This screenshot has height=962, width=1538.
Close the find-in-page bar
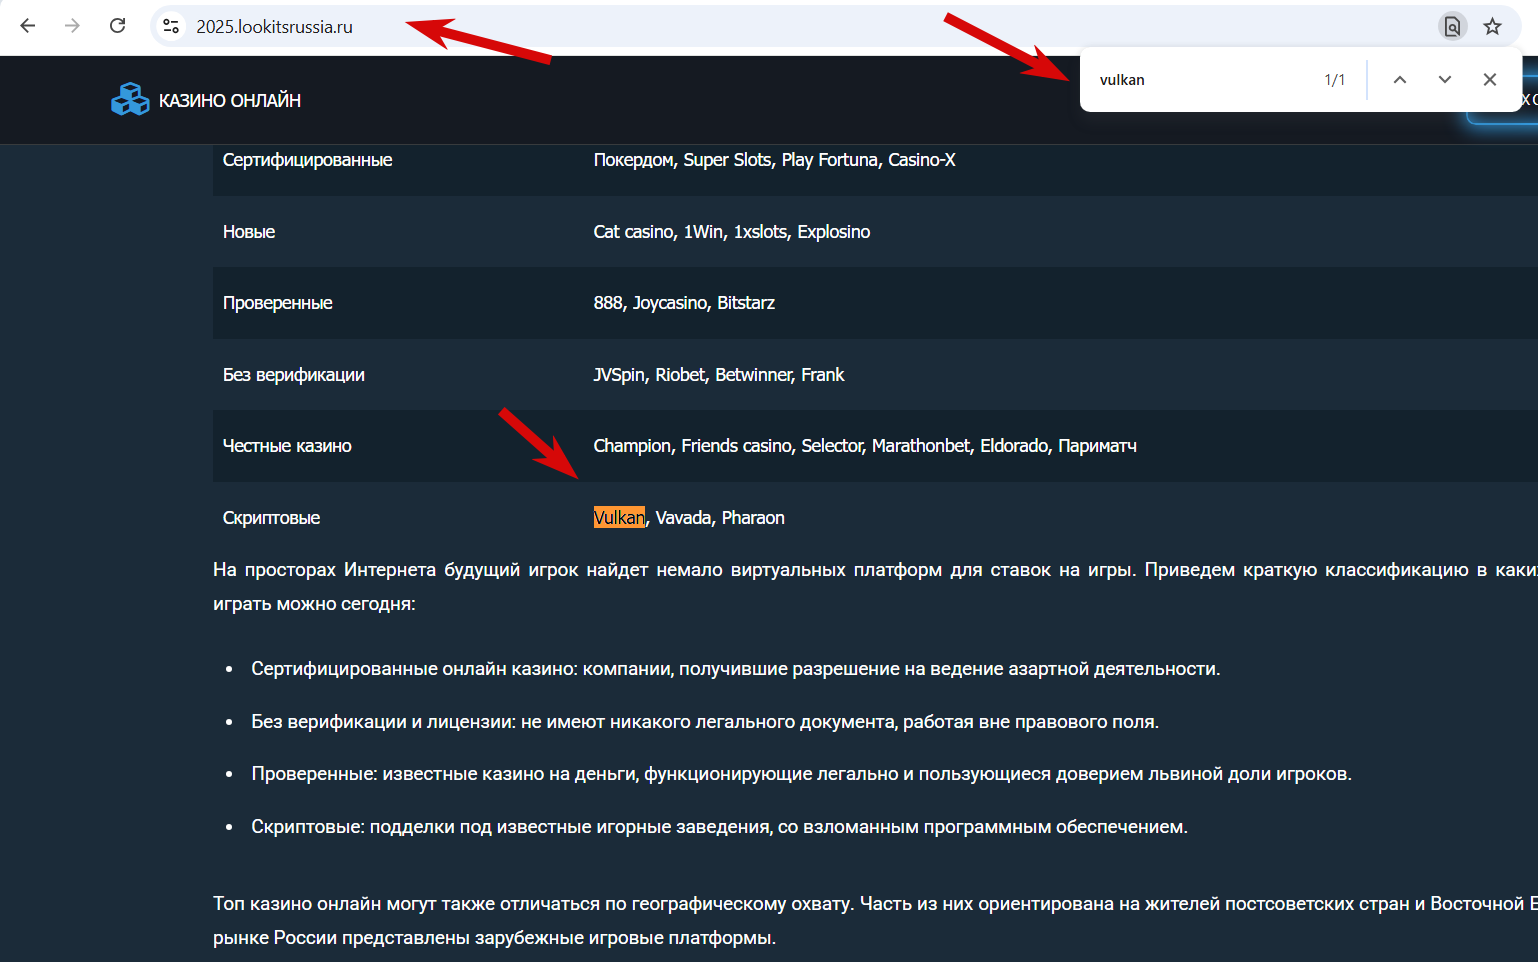(1490, 80)
